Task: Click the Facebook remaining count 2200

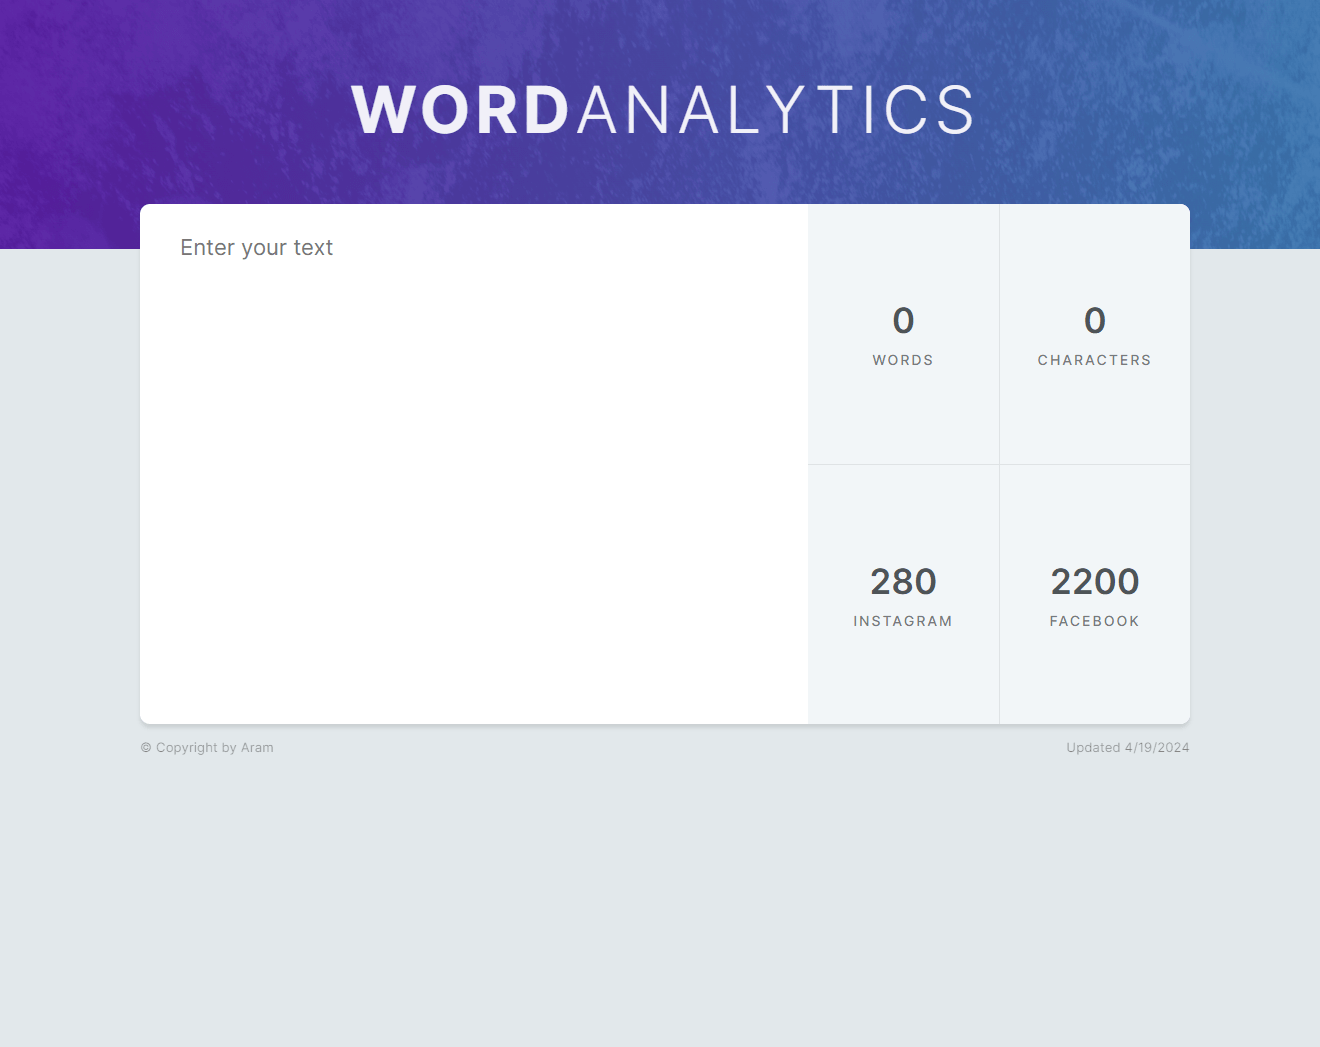Action: (x=1094, y=582)
